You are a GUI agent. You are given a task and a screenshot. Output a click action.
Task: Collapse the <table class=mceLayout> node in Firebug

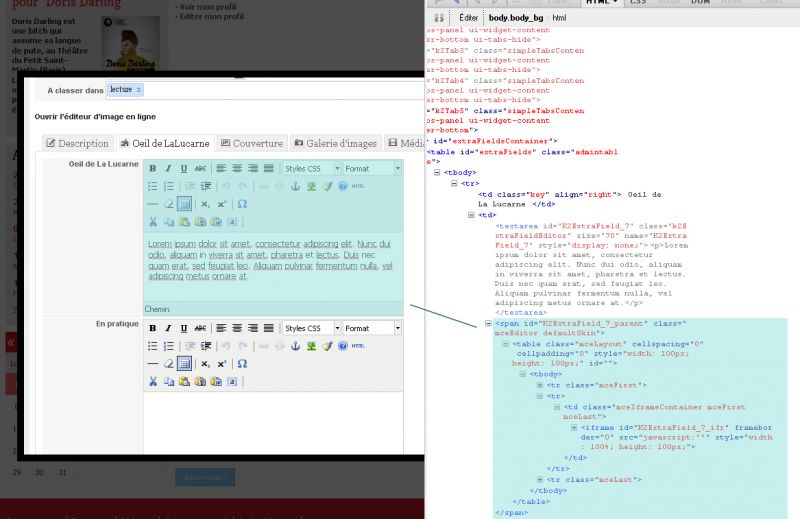[x=505, y=344]
